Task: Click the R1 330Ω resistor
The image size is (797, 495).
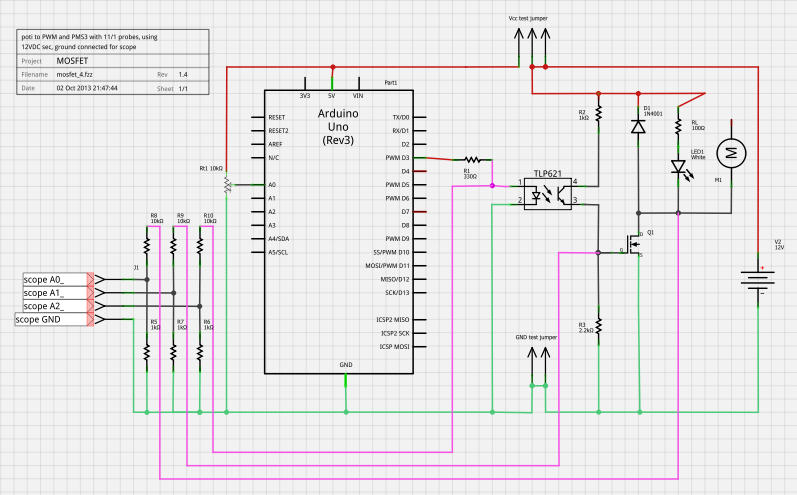Action: (473, 159)
